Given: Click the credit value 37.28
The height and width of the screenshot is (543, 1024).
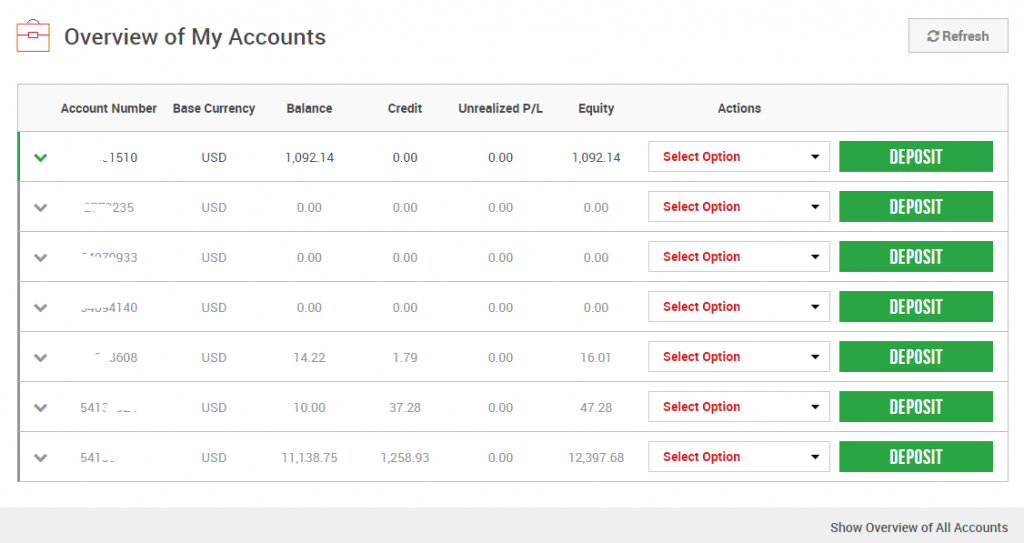Looking at the screenshot, I should tap(405, 408).
